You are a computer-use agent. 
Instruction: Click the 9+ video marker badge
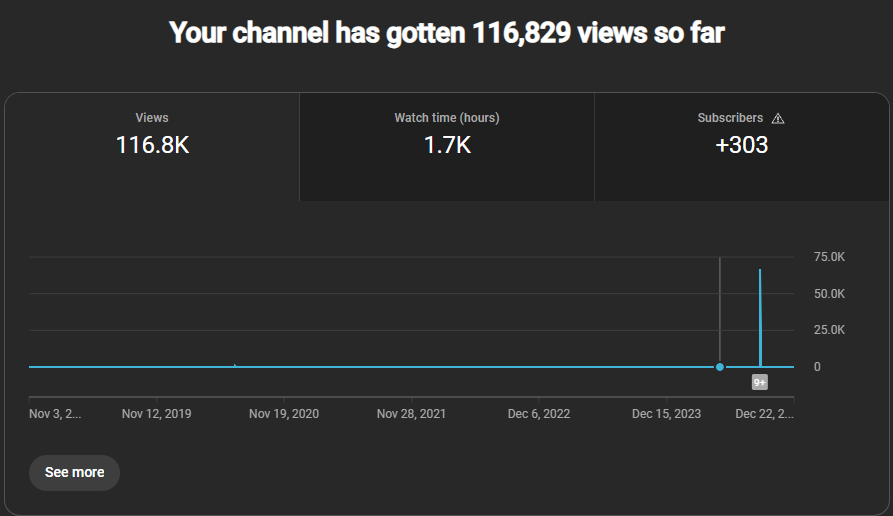point(760,383)
